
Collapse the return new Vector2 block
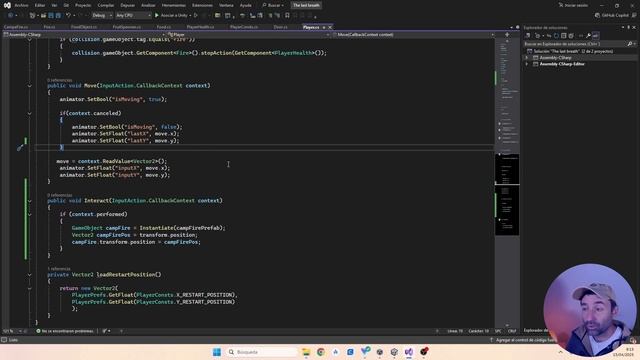[x=29, y=289]
